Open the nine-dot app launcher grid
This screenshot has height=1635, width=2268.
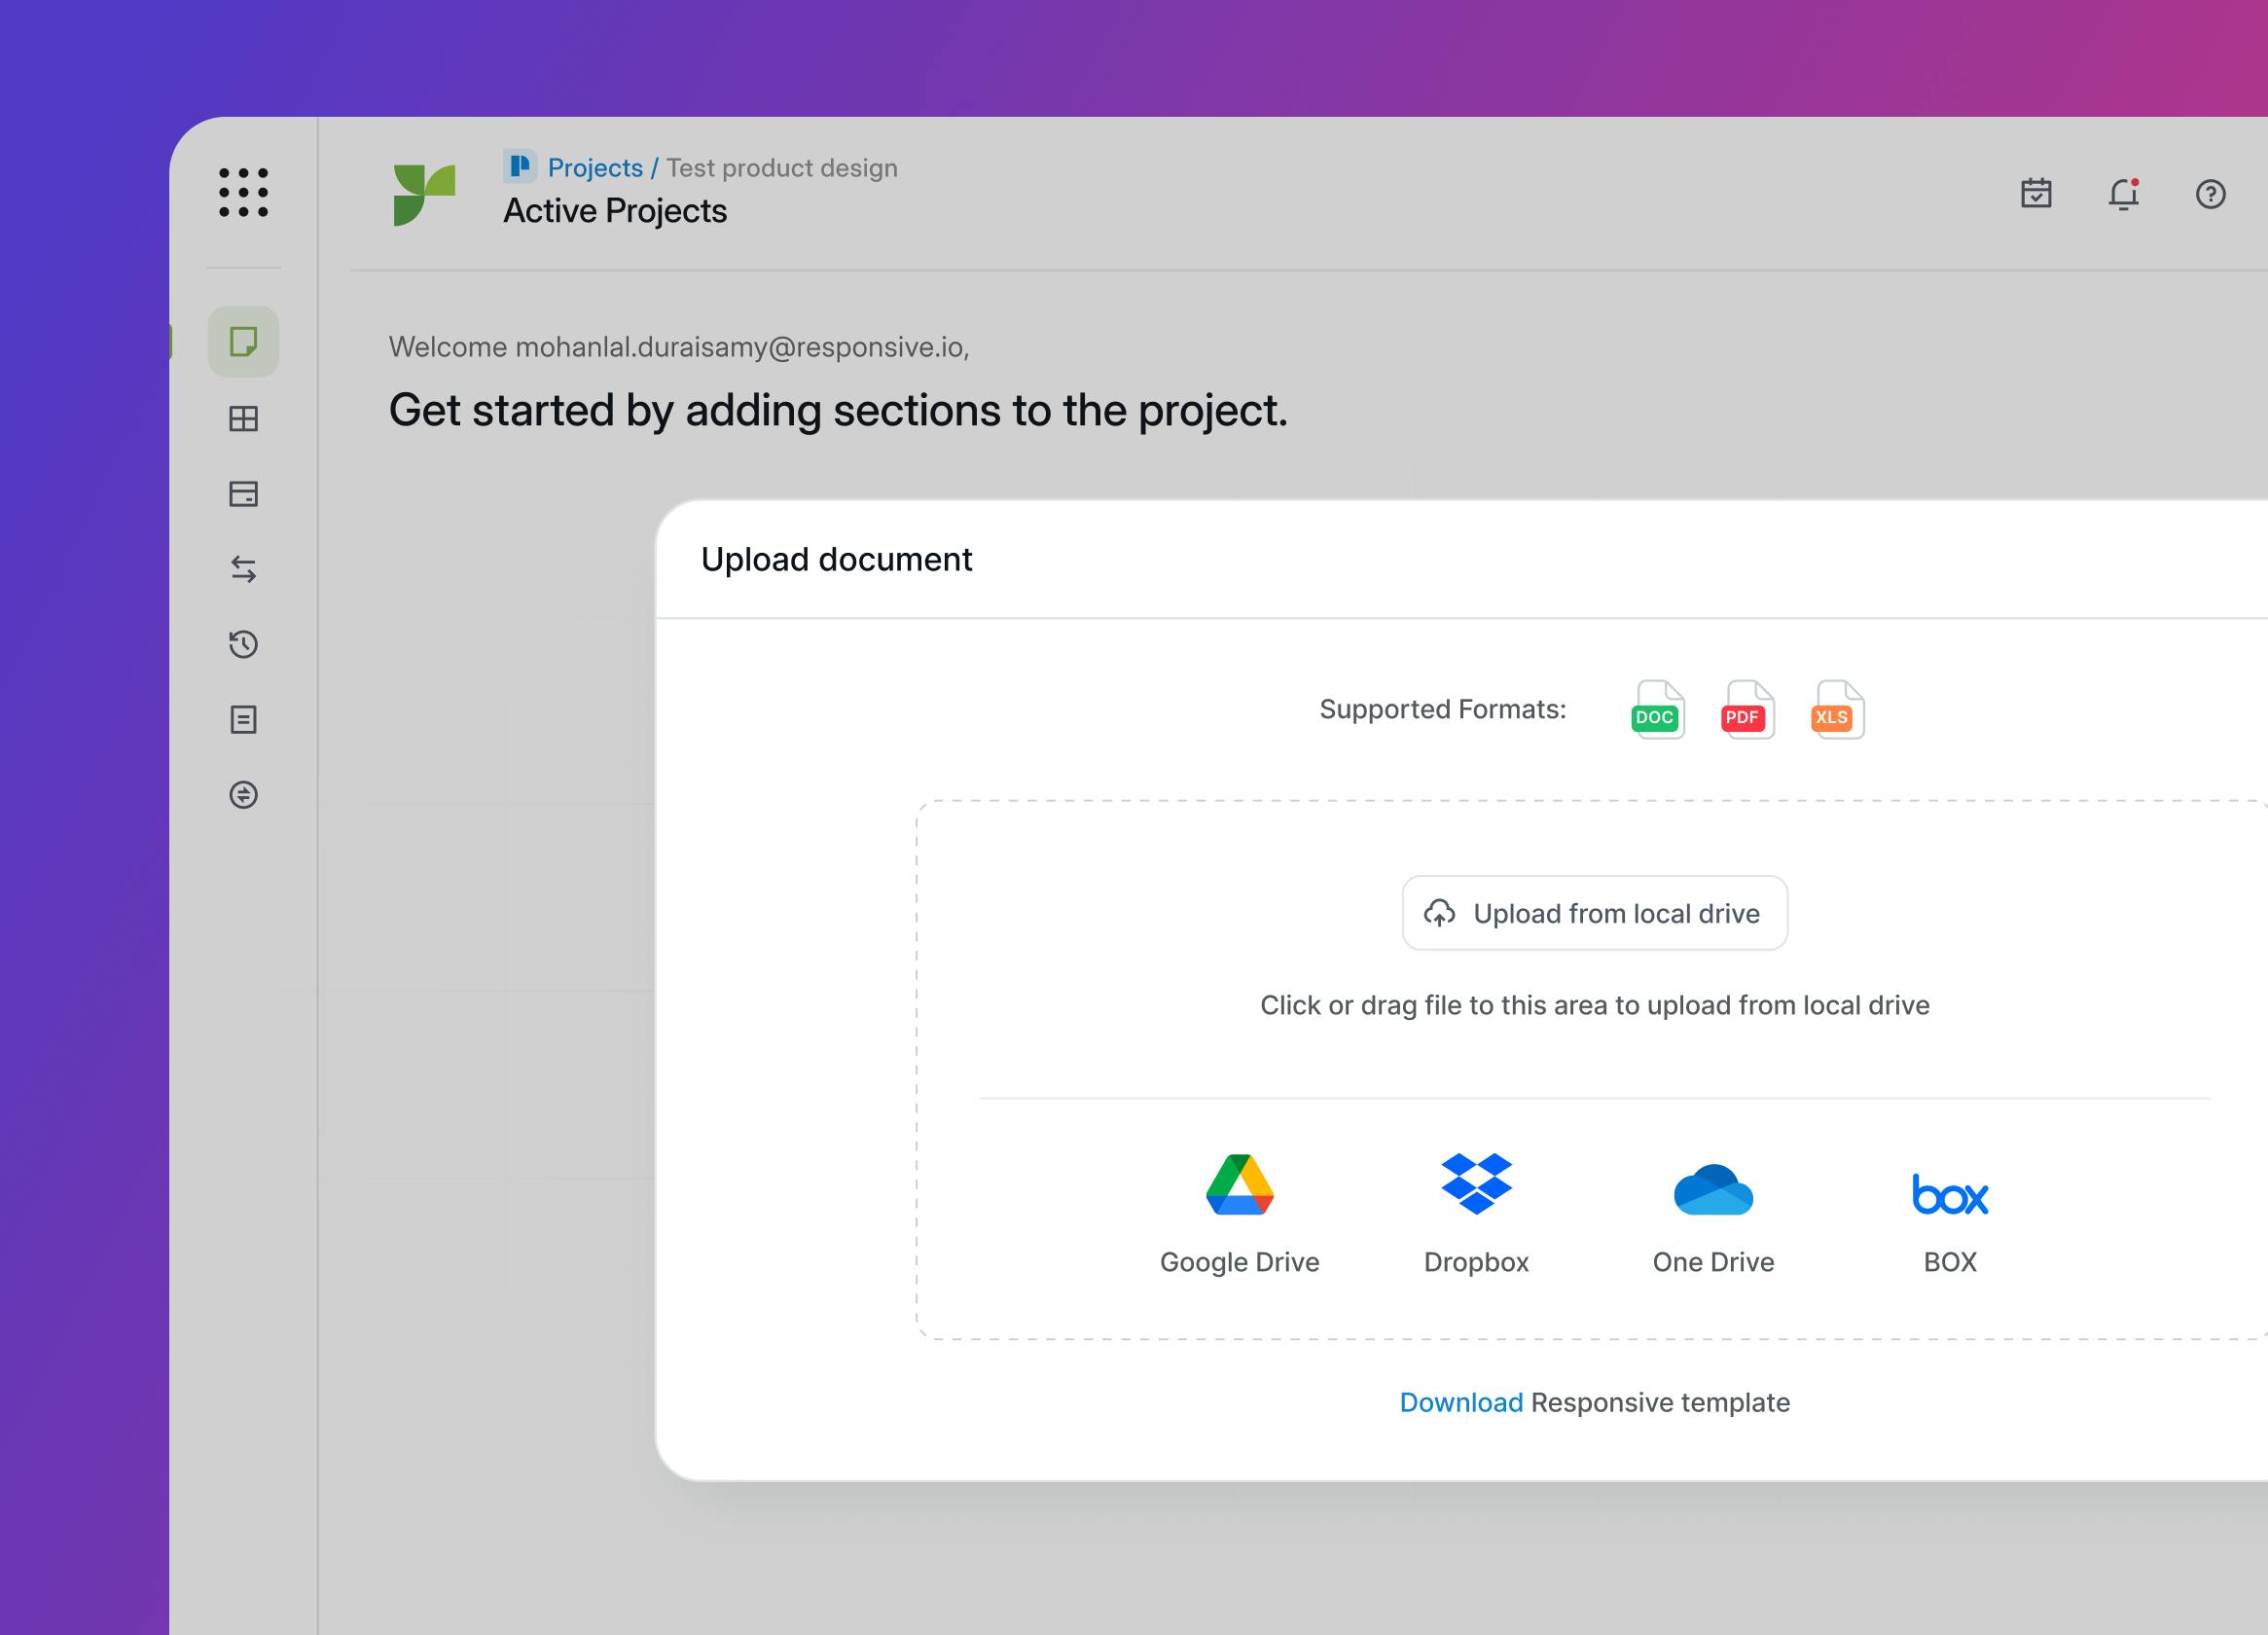pyautogui.click(x=243, y=192)
